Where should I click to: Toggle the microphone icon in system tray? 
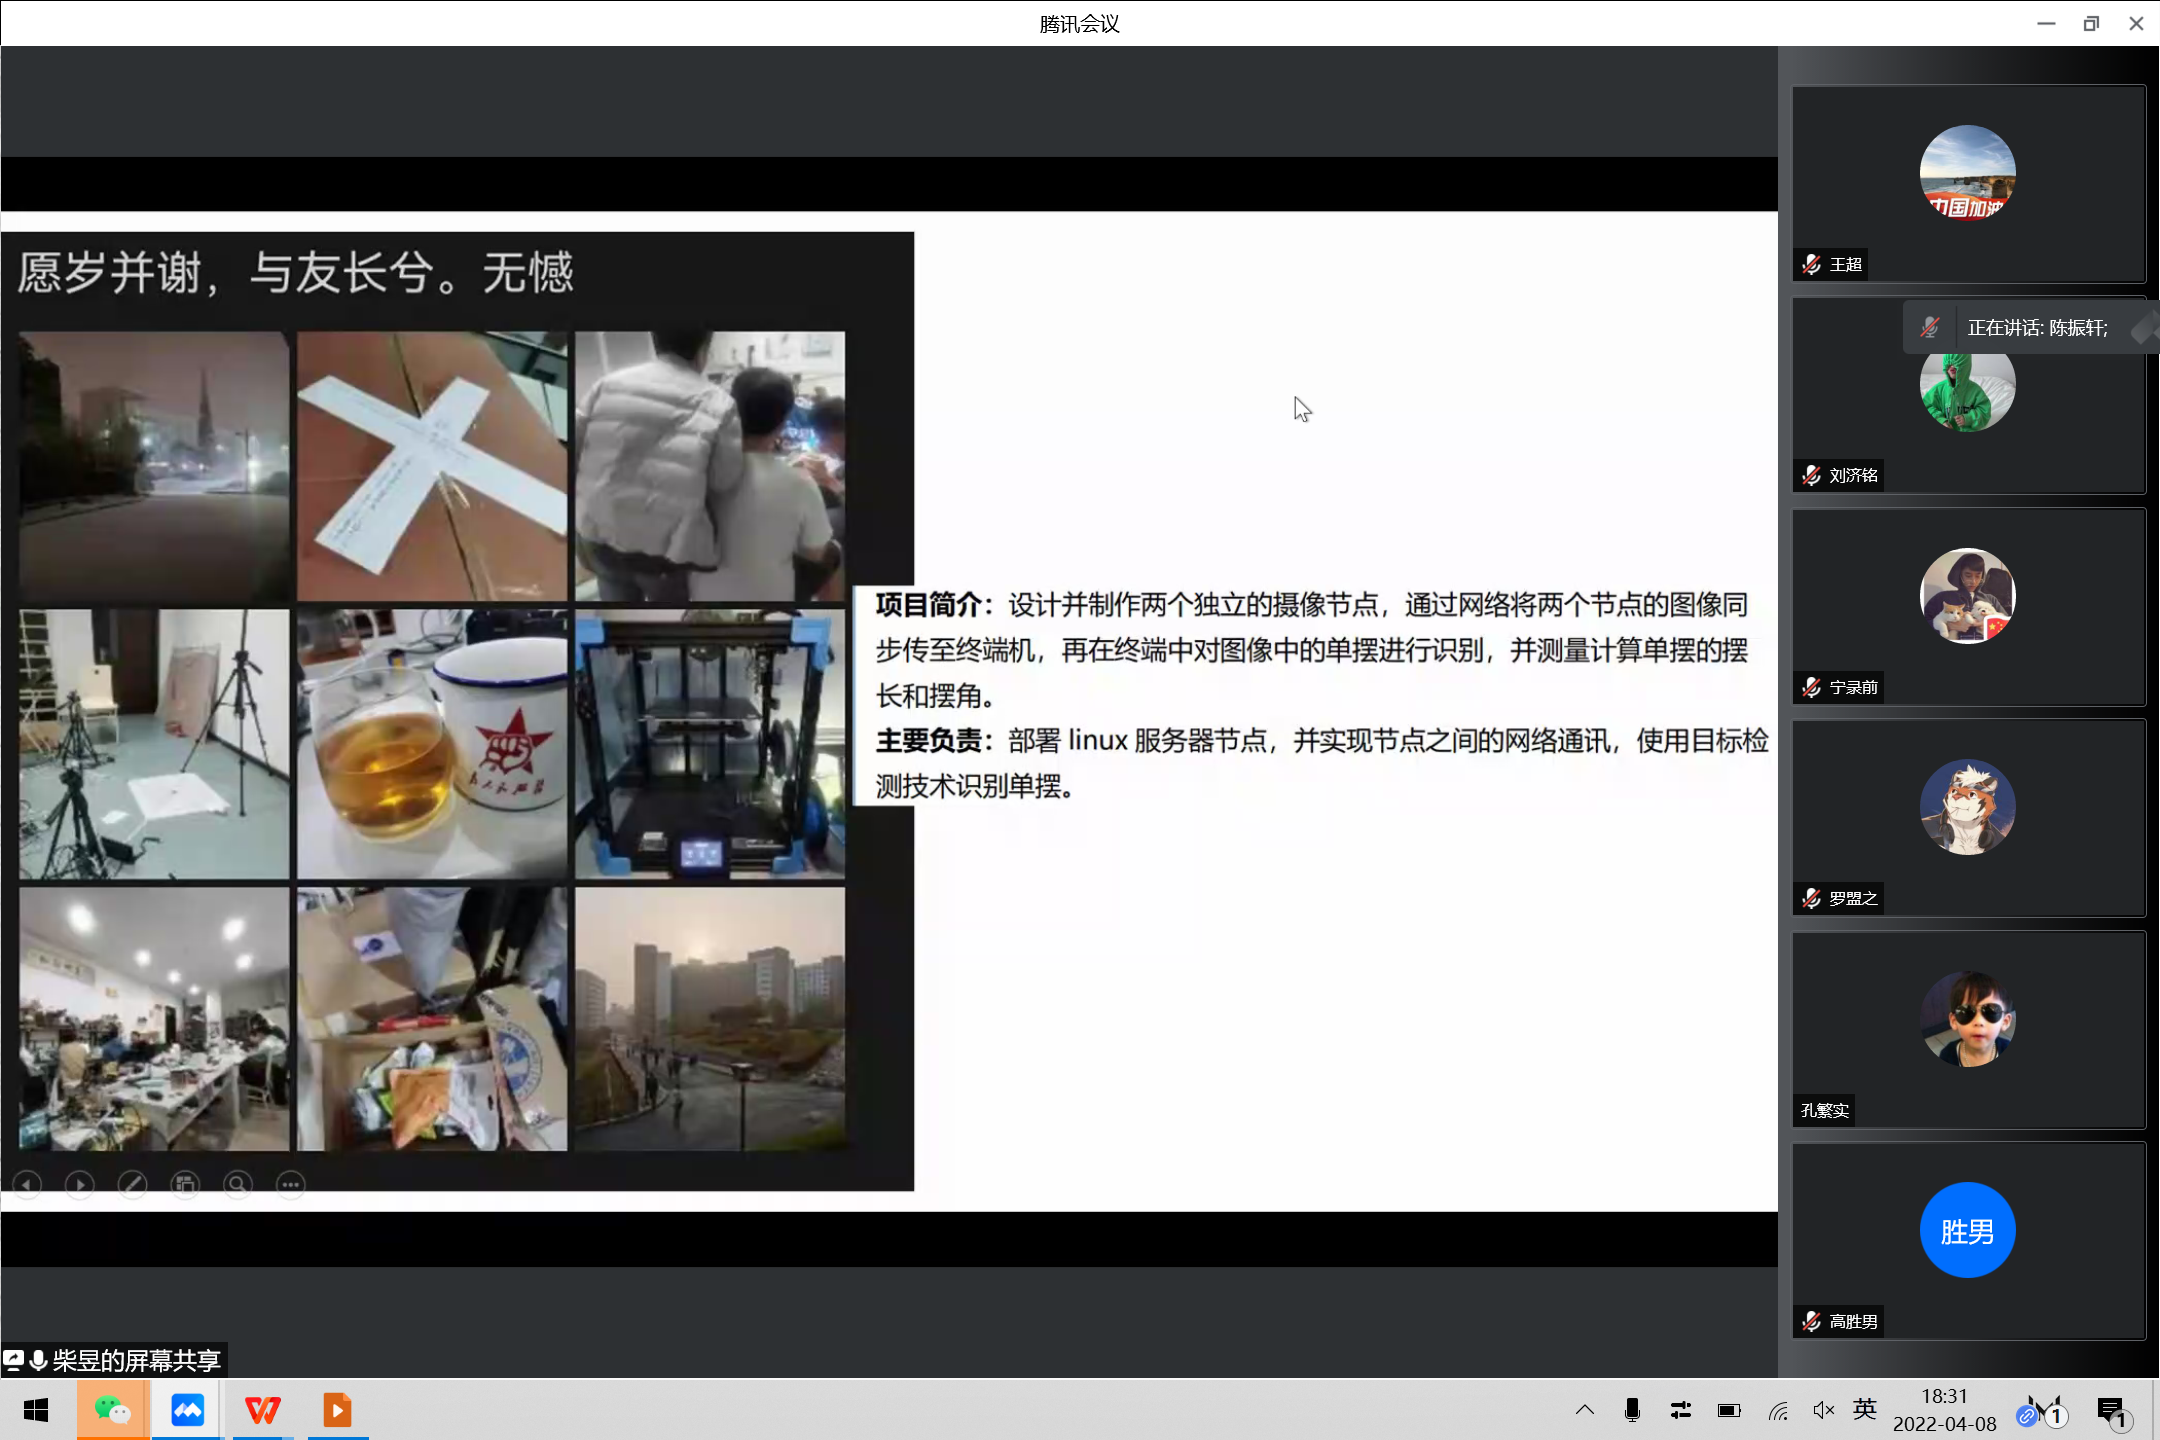pyautogui.click(x=1632, y=1410)
